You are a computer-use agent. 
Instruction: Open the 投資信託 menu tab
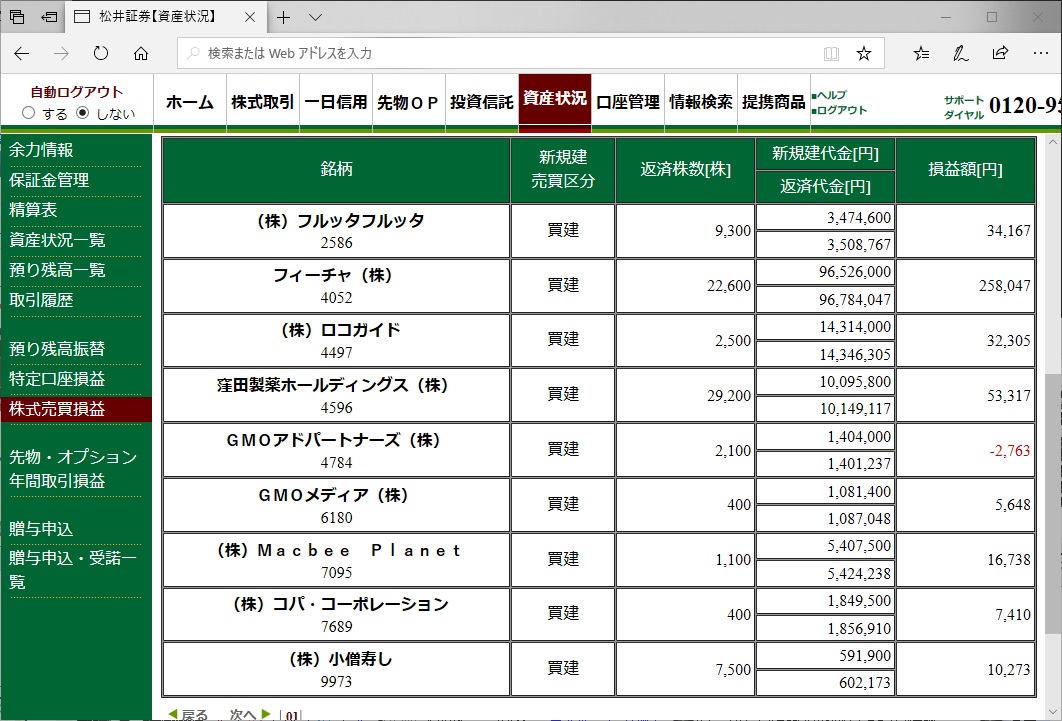[x=481, y=102]
